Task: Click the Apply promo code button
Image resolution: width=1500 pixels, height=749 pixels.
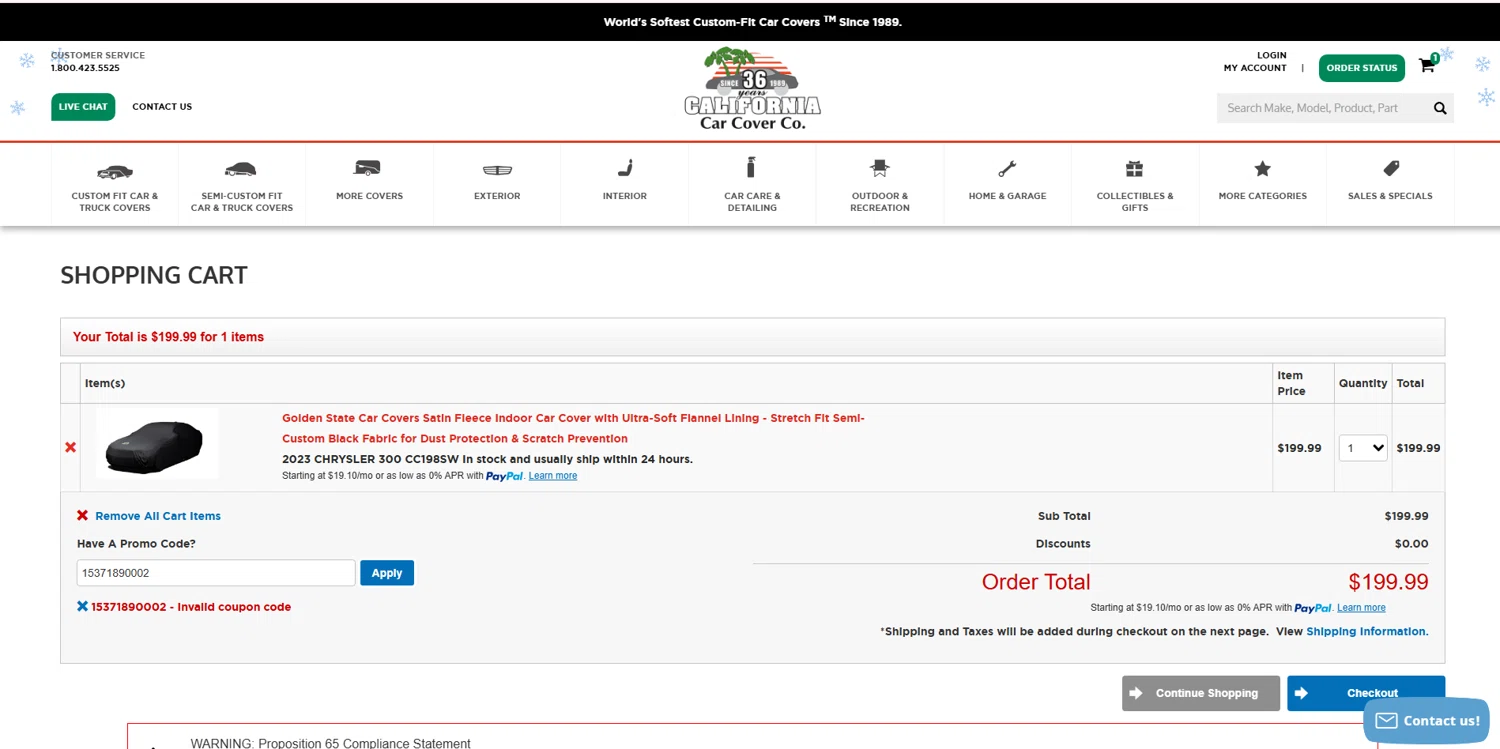Action: tap(387, 573)
